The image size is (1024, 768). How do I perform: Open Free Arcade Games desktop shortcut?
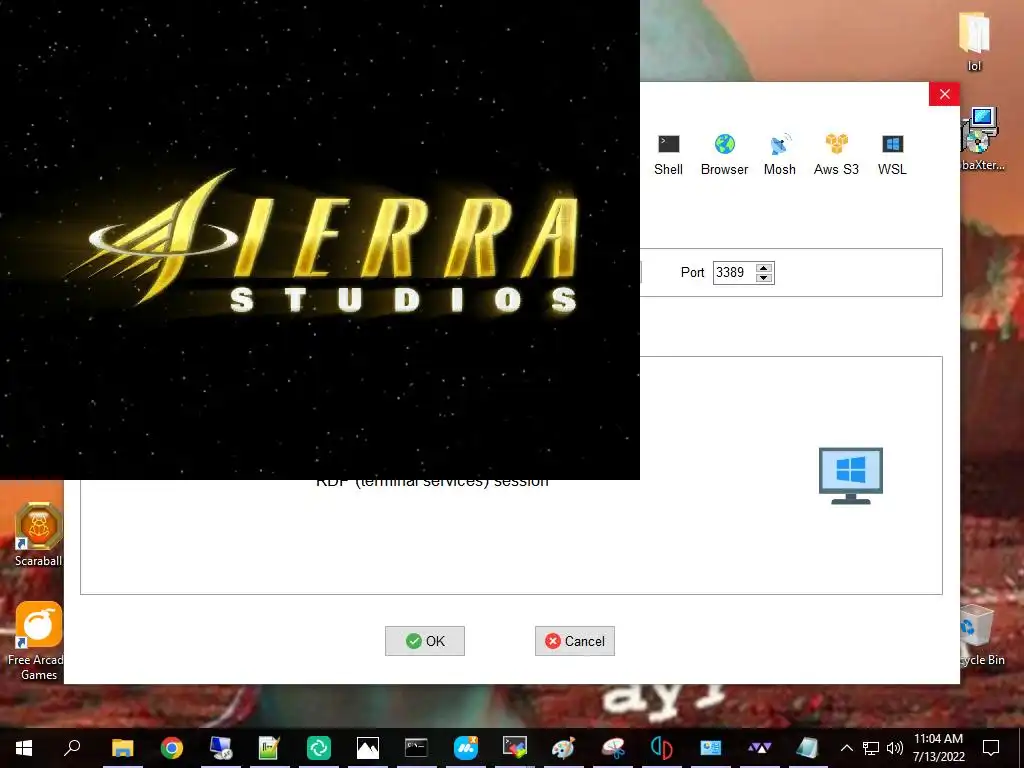[39, 641]
